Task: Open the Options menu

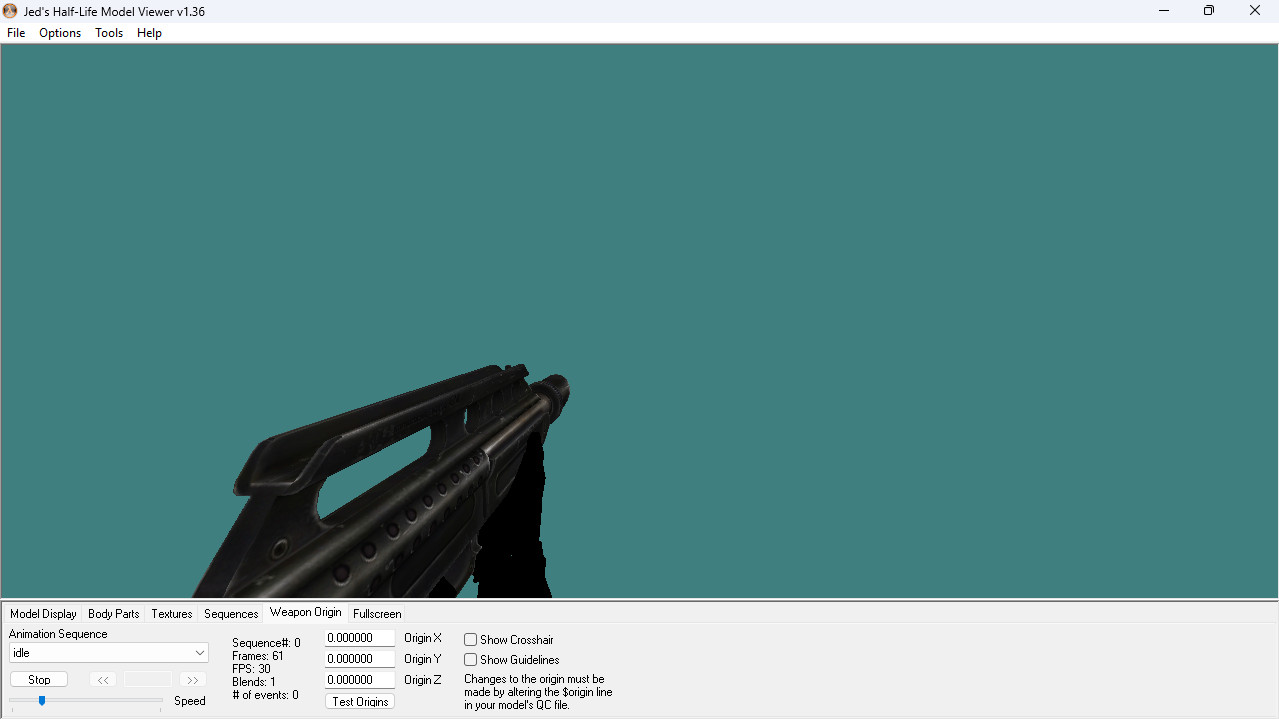Action: pos(60,33)
